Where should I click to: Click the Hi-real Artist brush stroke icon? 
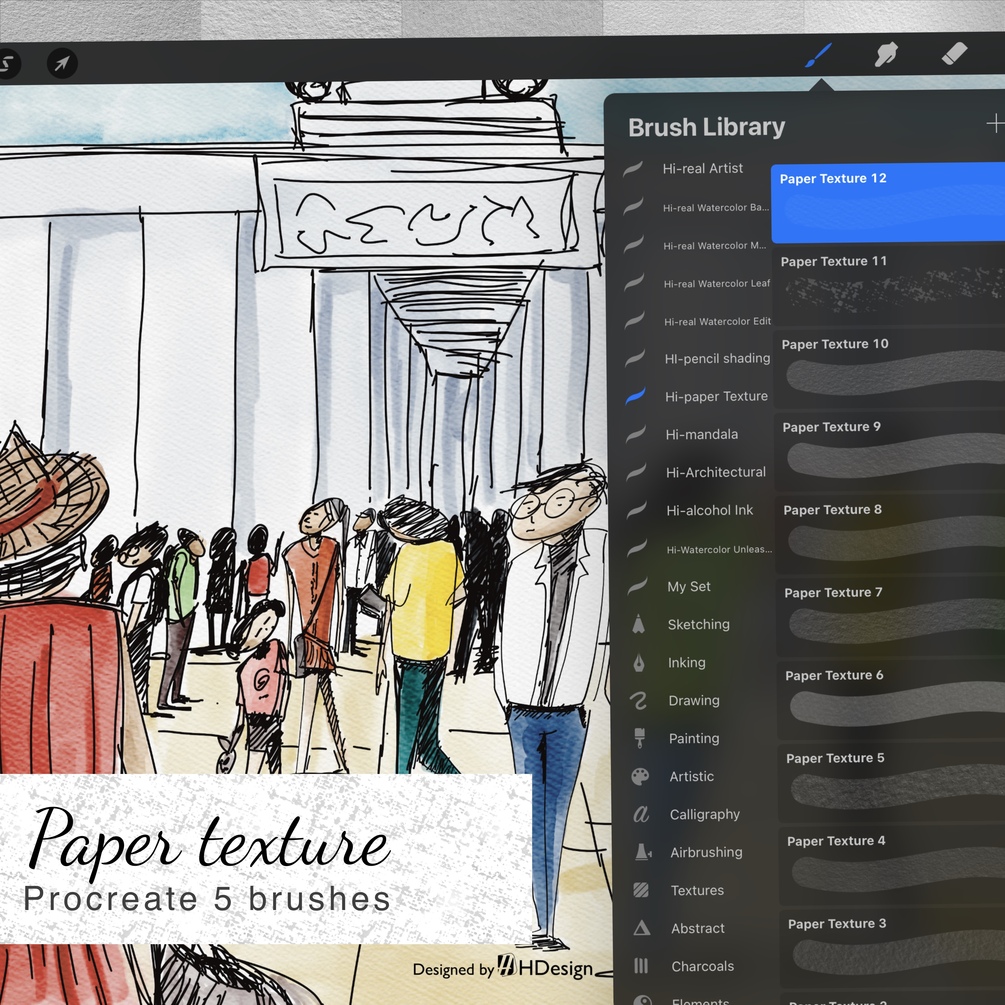click(x=633, y=169)
